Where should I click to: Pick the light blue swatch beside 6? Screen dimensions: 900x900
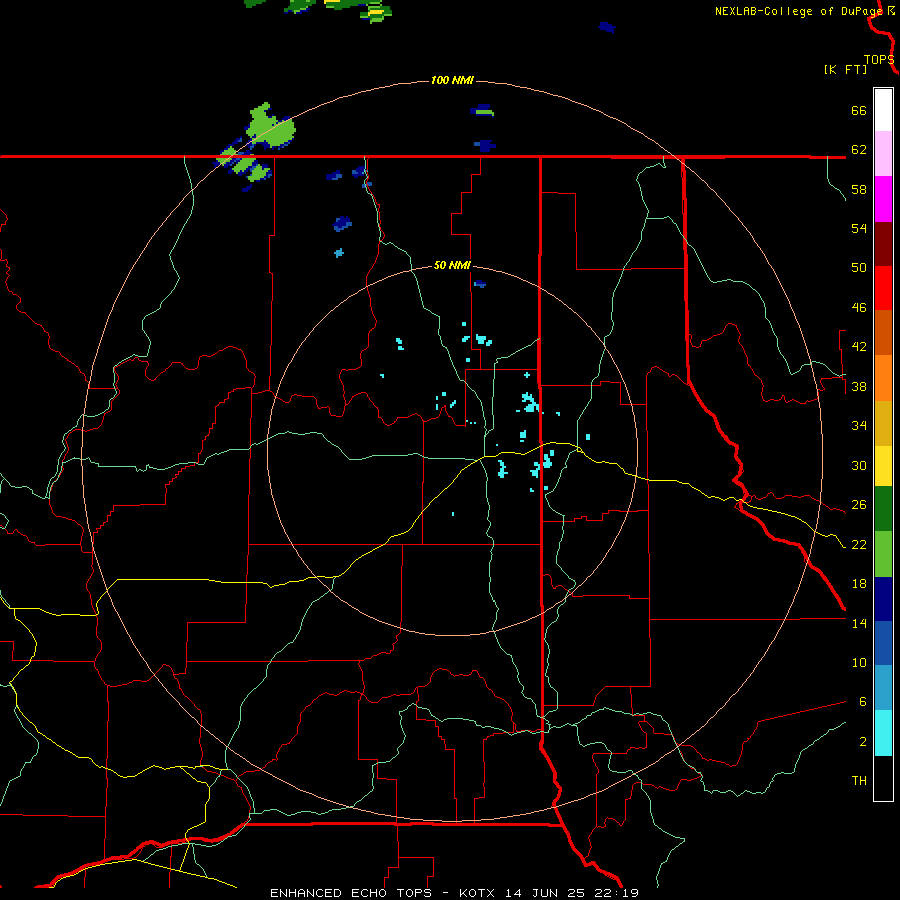pos(883,688)
